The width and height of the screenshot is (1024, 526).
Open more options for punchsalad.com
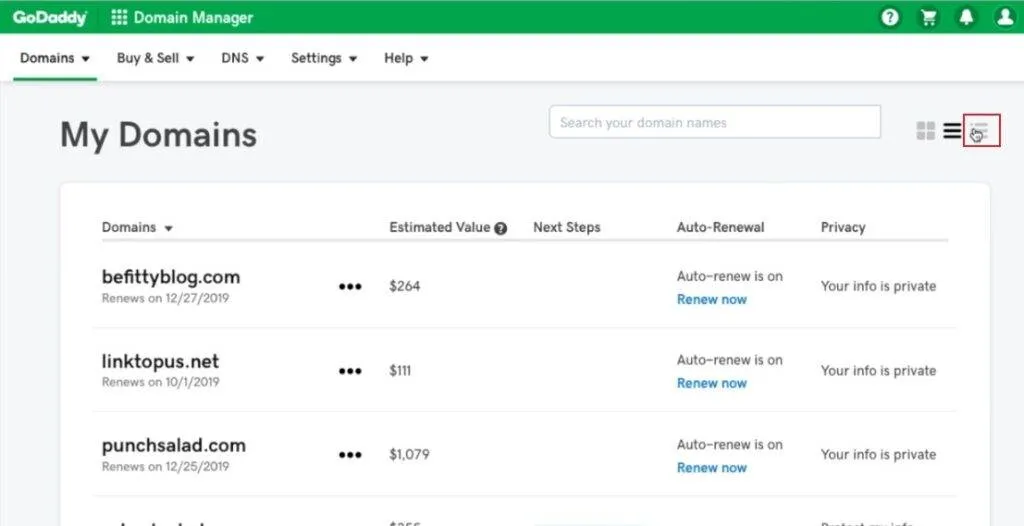pyautogui.click(x=350, y=454)
